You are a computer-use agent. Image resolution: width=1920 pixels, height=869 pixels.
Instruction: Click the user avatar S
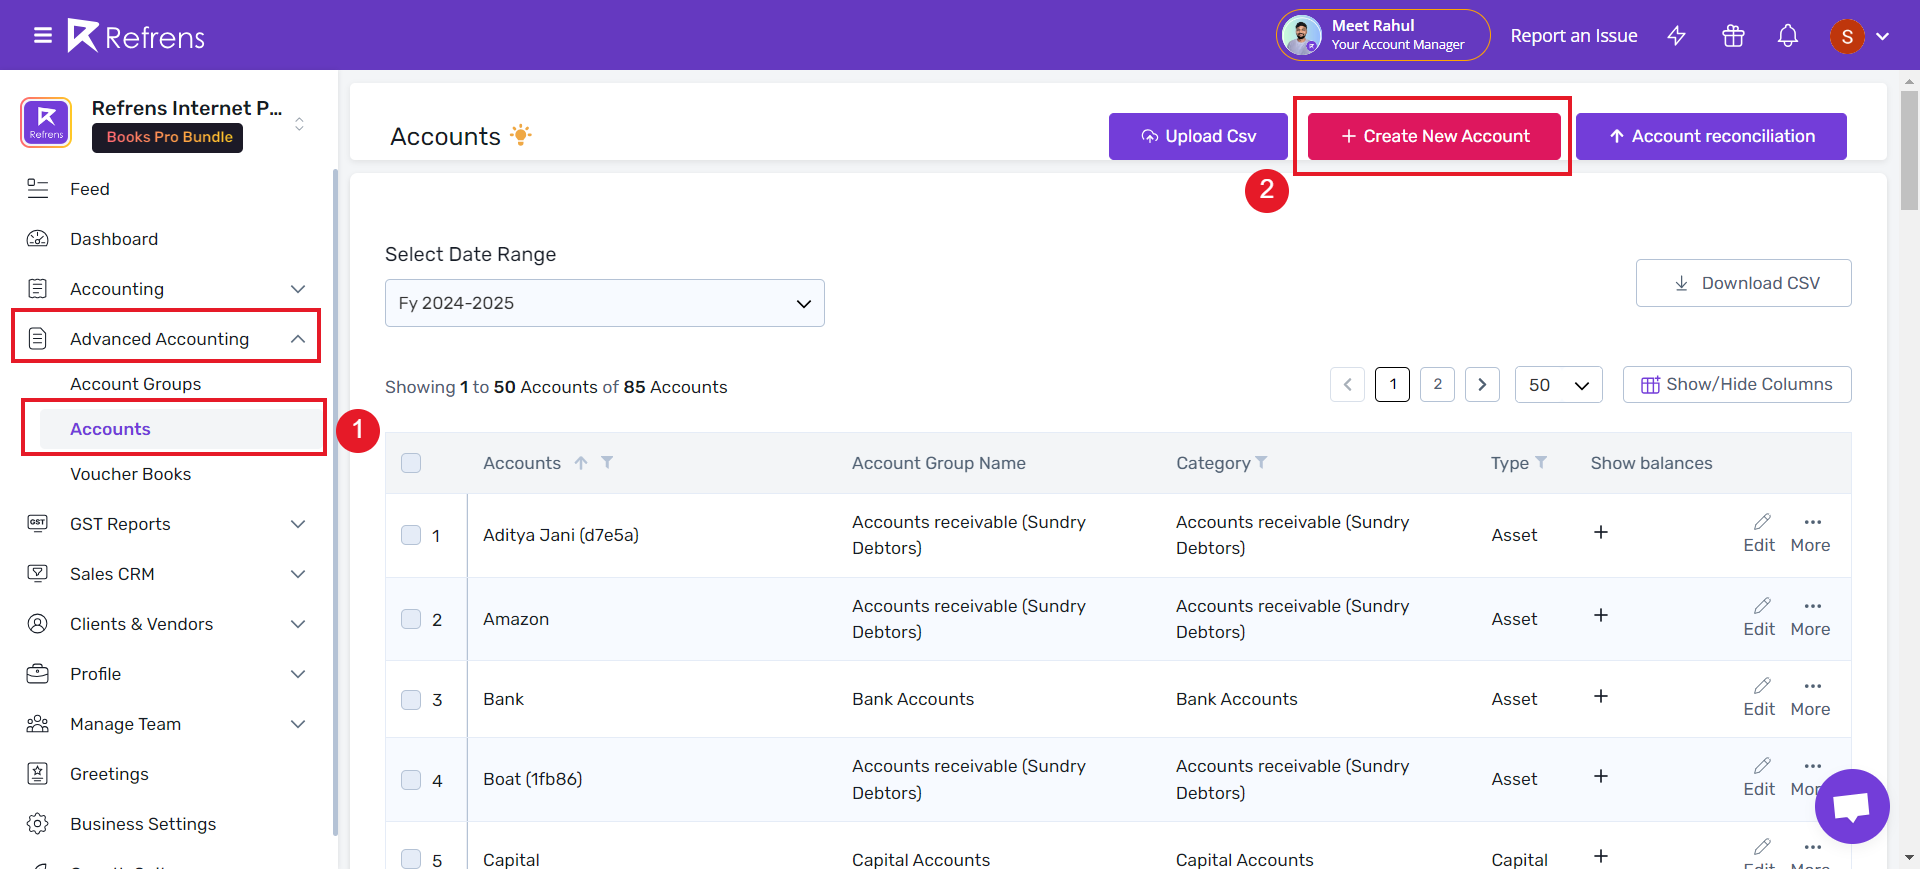(1847, 36)
